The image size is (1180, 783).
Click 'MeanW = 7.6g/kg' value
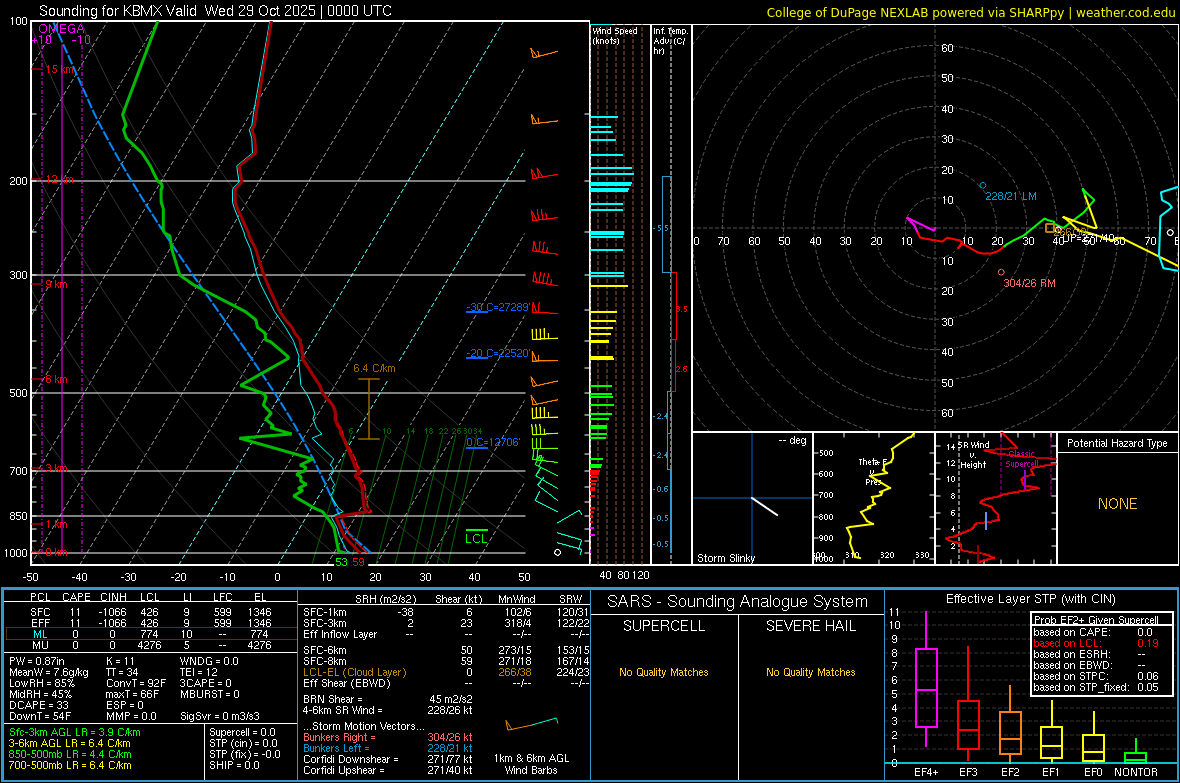48,672
